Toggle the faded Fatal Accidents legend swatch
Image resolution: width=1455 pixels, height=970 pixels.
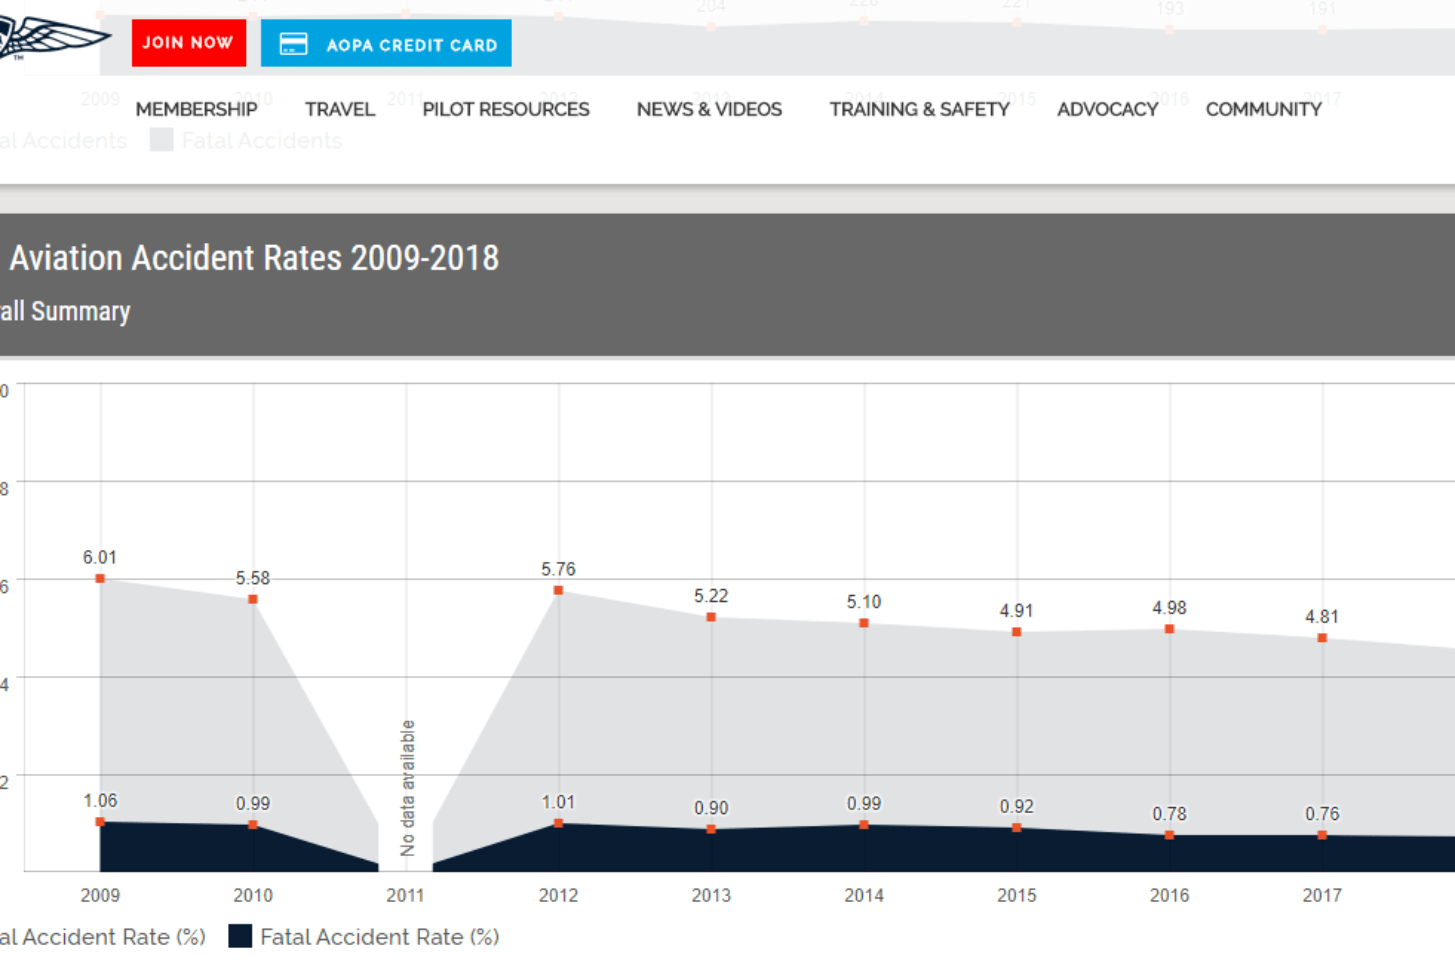[x=161, y=140]
